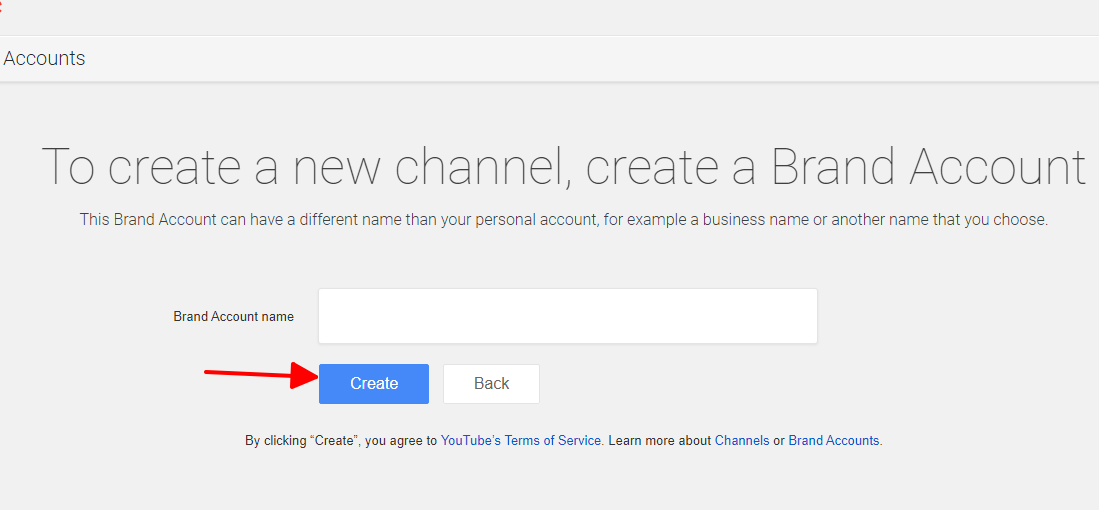
Task: Open YouTube's Terms of Service link
Action: pos(521,441)
